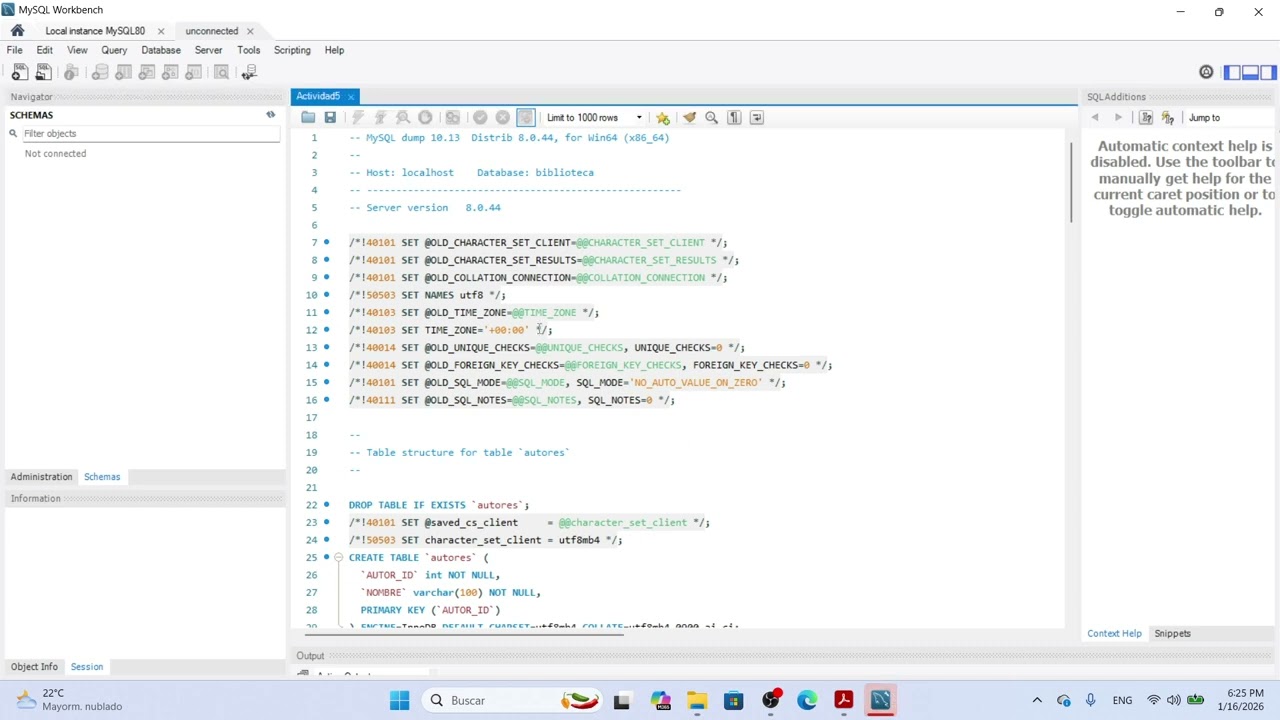Search table data for text
The width and height of the screenshot is (1280, 720).
click(221, 72)
